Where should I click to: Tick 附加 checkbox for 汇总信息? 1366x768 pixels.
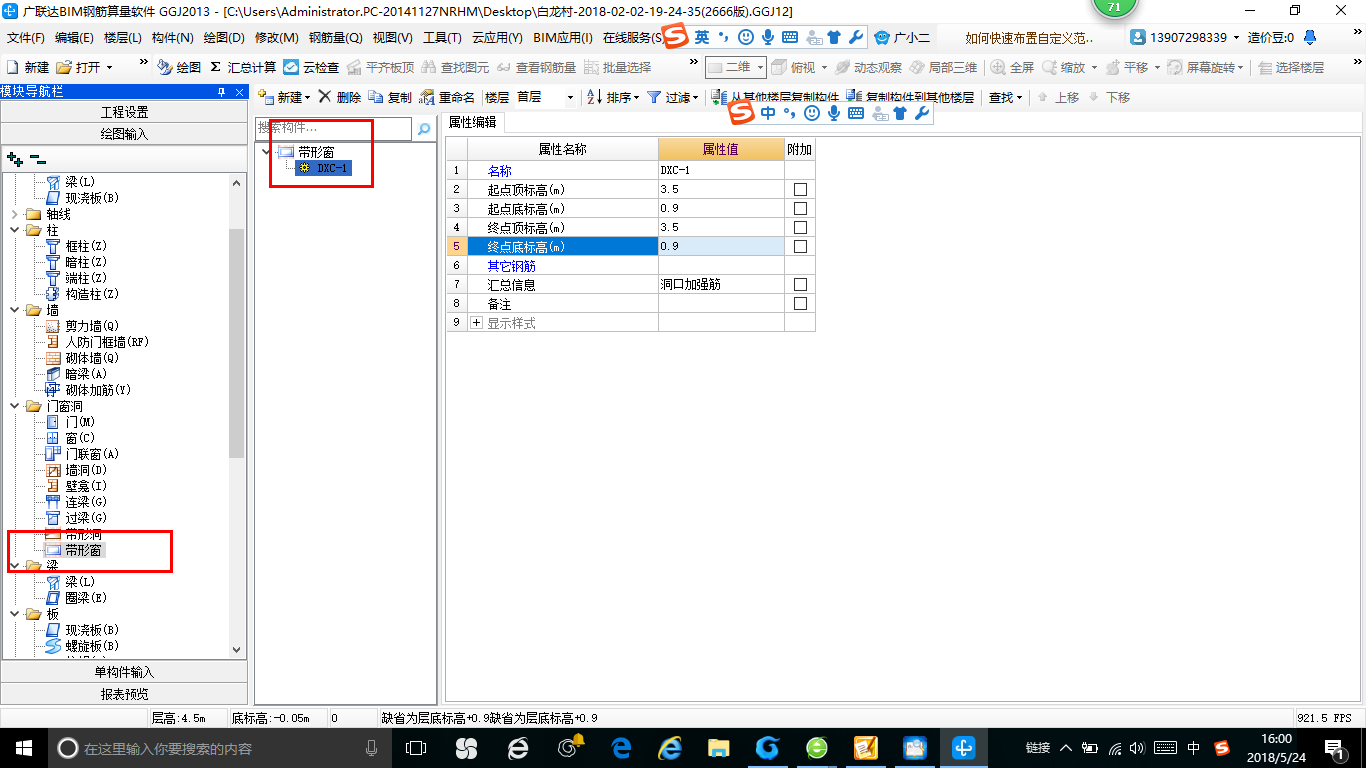799,284
